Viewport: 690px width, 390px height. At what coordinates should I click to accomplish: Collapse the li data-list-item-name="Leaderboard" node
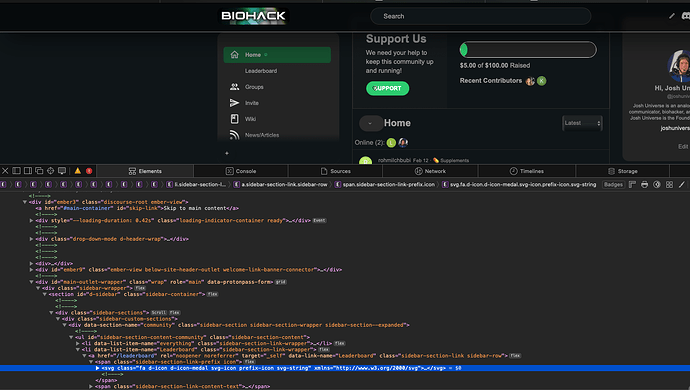pos(77,350)
